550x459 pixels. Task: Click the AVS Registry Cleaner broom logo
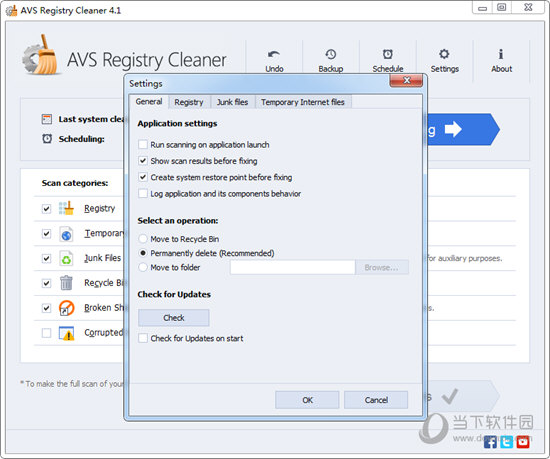[40, 55]
